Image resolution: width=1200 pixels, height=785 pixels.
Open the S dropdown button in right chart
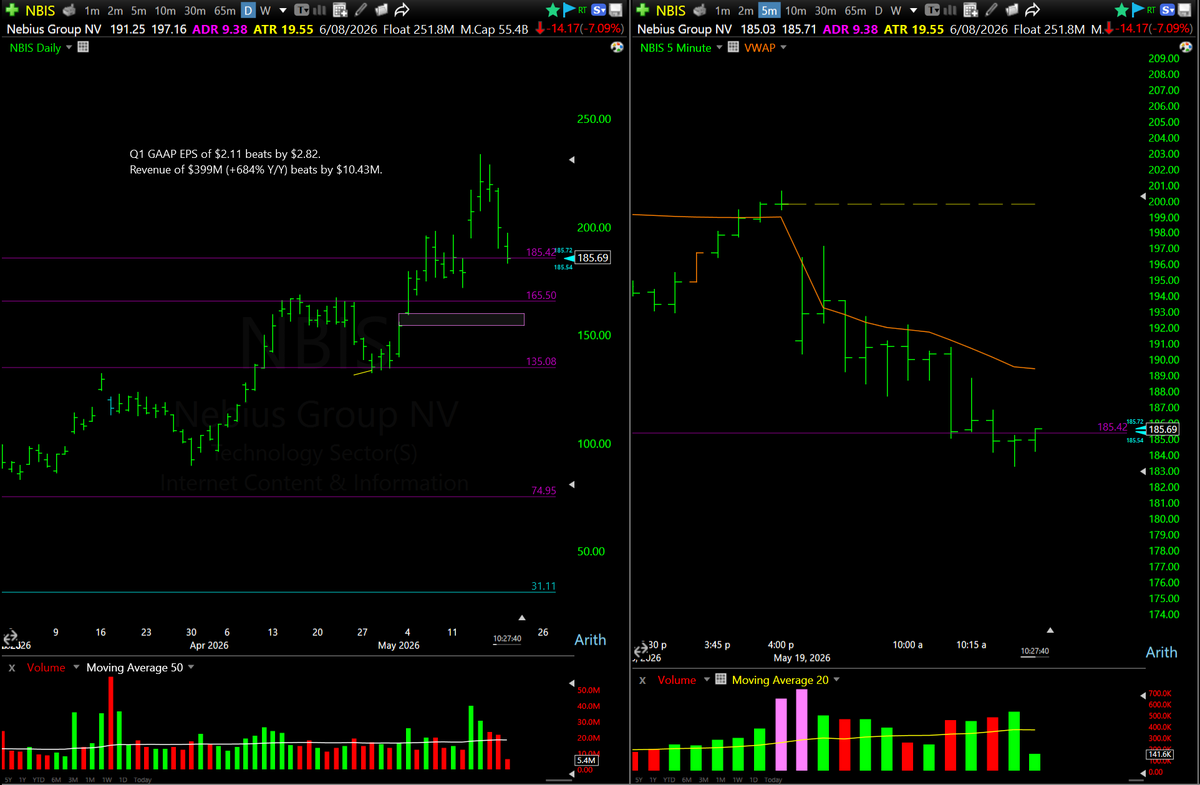point(1168,9)
